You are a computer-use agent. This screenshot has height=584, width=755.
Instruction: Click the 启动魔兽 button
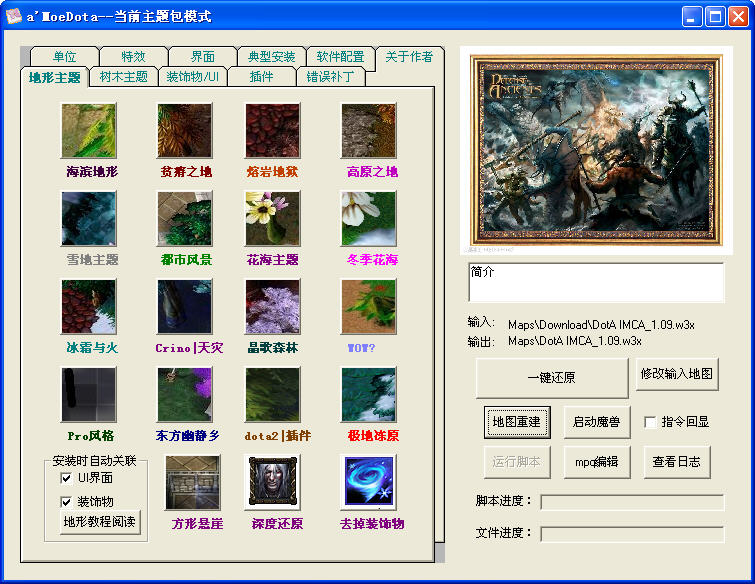pos(597,422)
